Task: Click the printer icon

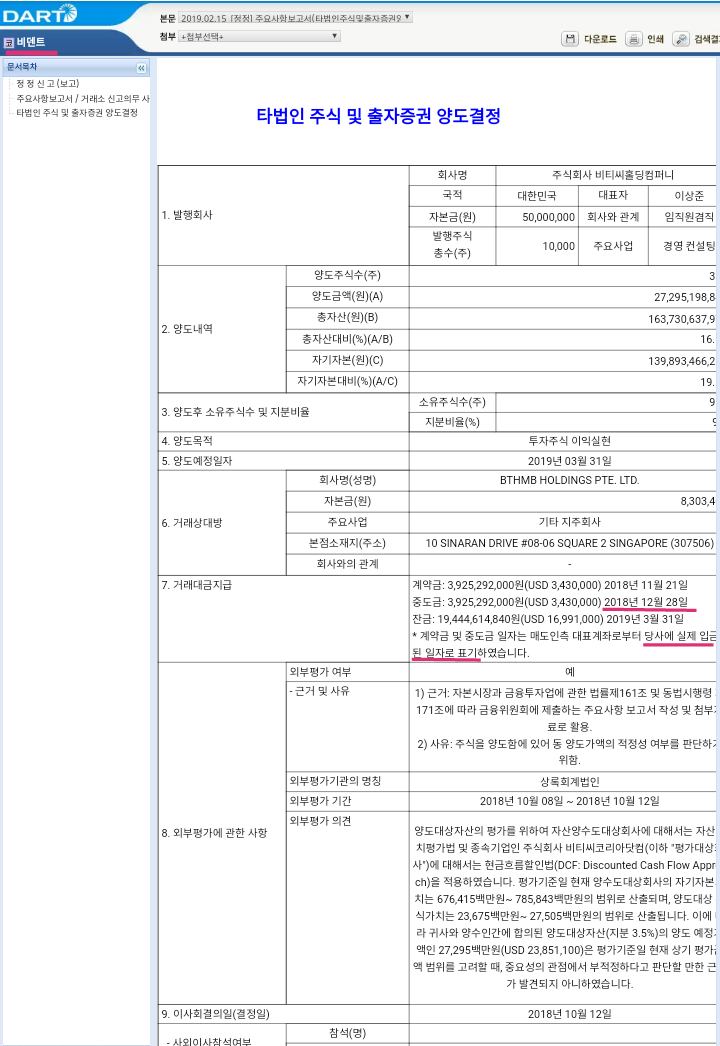Action: [x=633, y=39]
